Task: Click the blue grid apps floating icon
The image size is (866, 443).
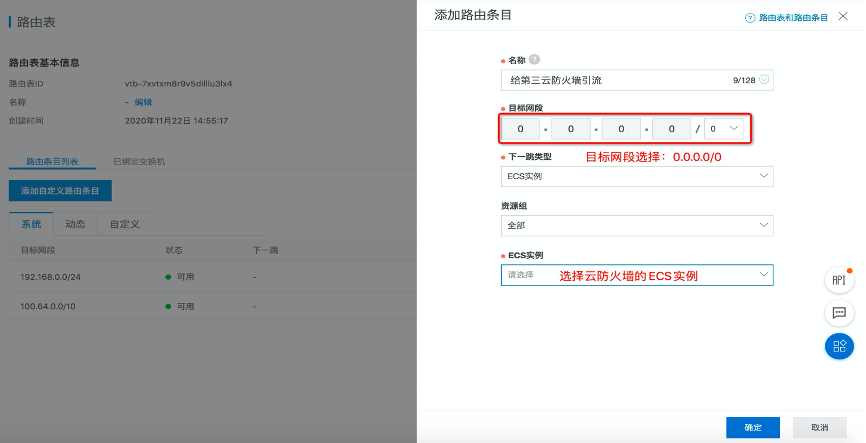Action: (839, 346)
